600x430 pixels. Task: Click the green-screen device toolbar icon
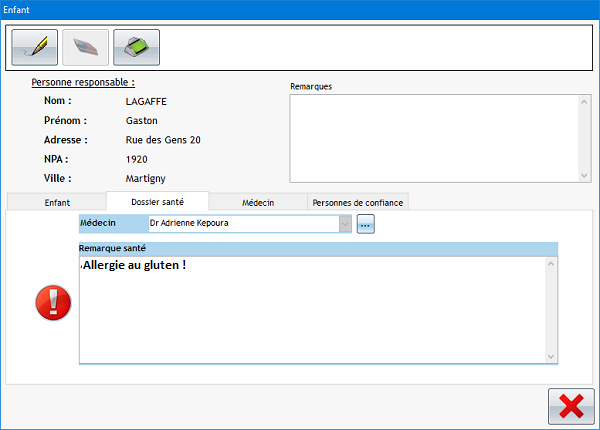click(136, 46)
